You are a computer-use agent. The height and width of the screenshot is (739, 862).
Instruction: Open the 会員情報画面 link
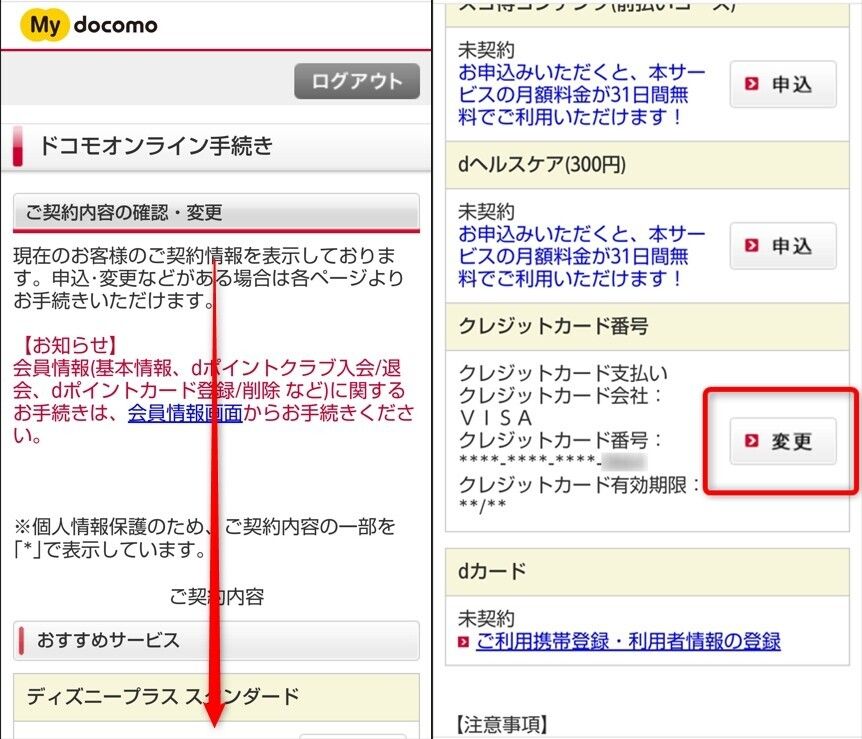pos(185,413)
